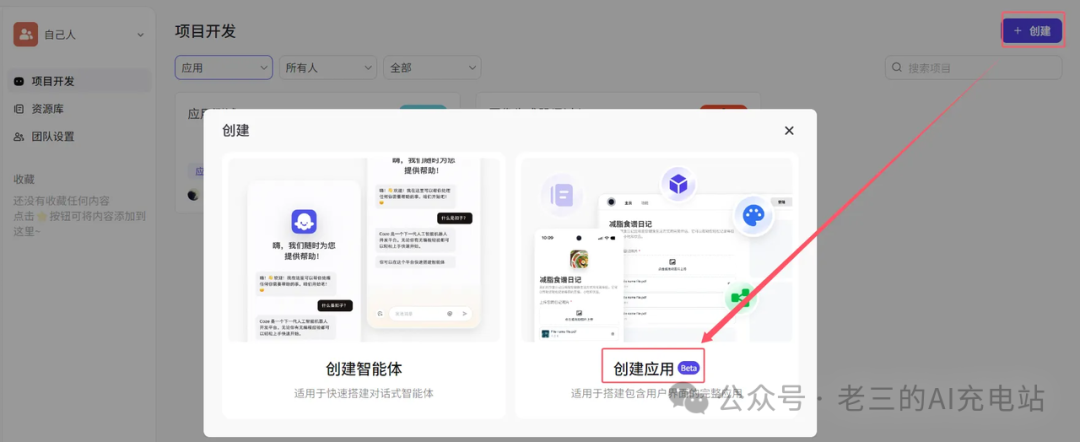Click the 项目开发 sidebar icon
1080x442 pixels.
(x=19, y=81)
